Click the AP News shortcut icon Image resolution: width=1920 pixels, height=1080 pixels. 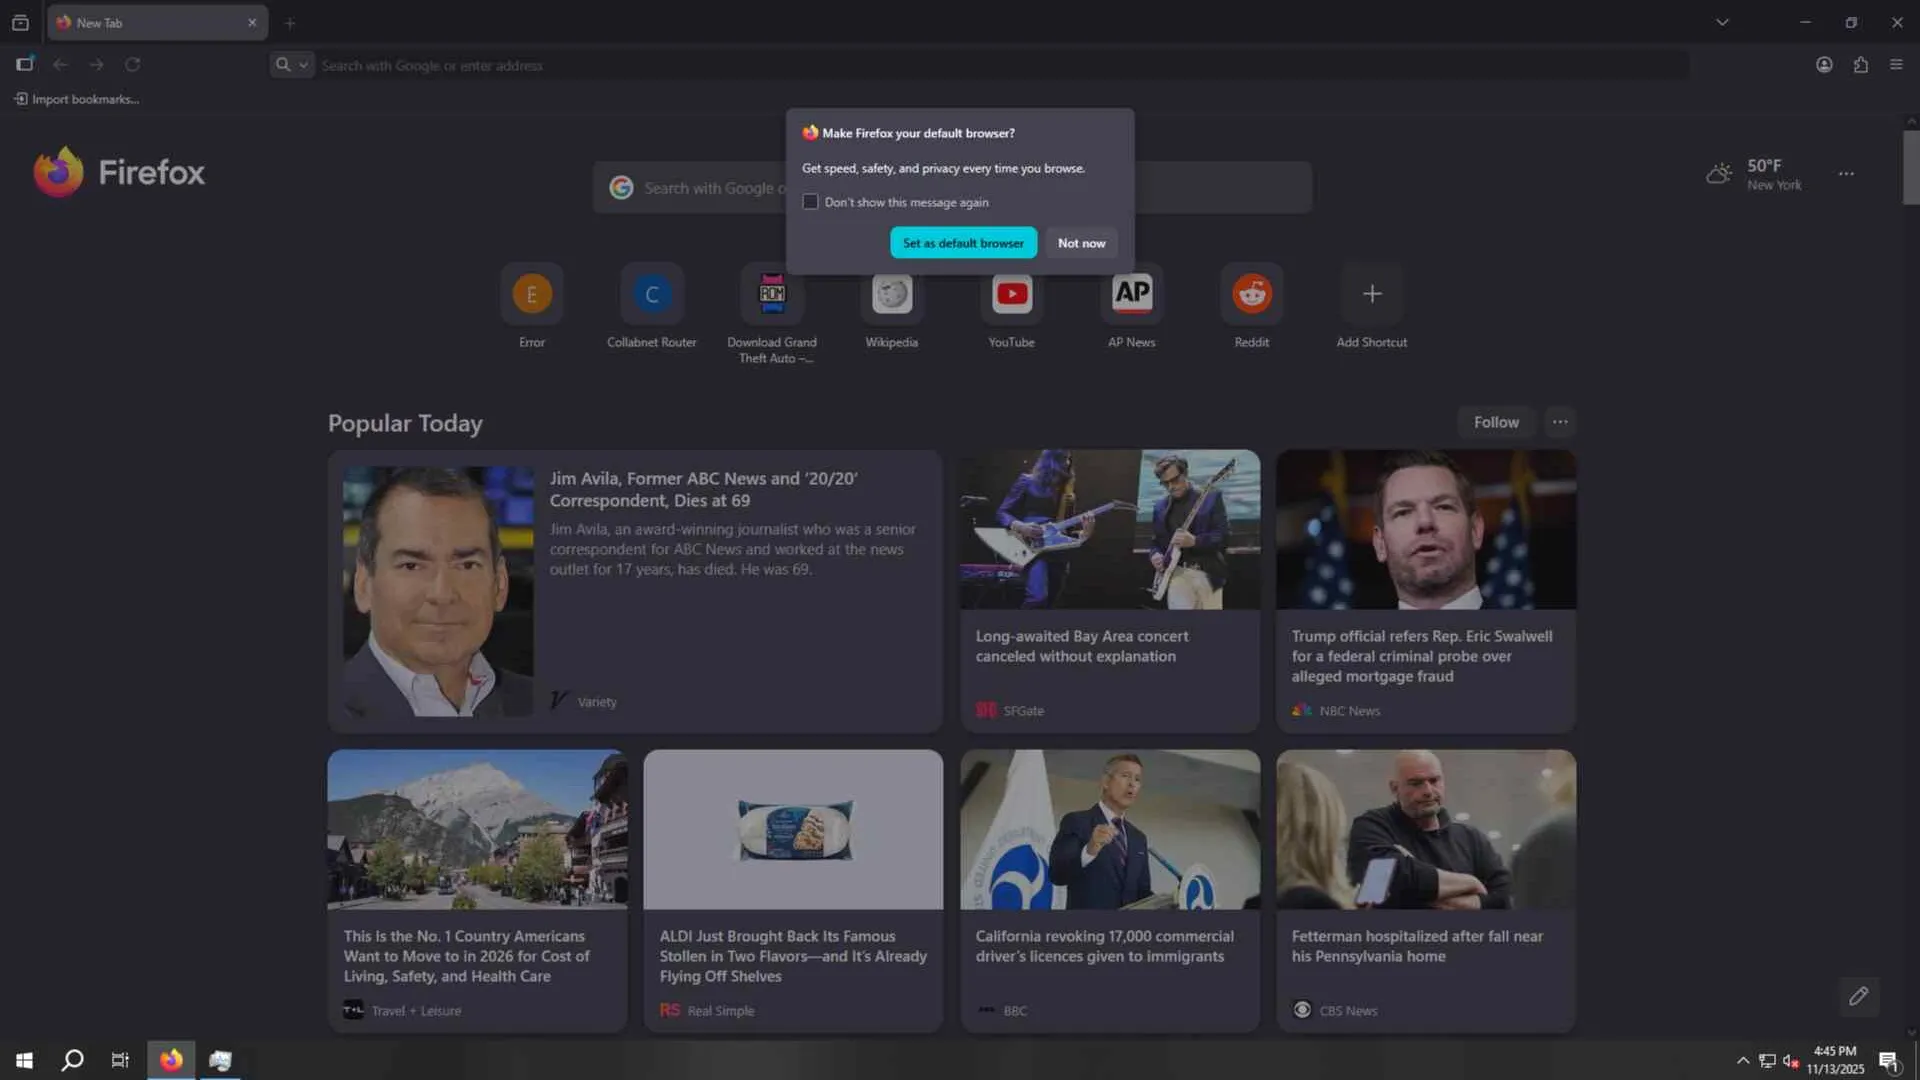click(1131, 294)
